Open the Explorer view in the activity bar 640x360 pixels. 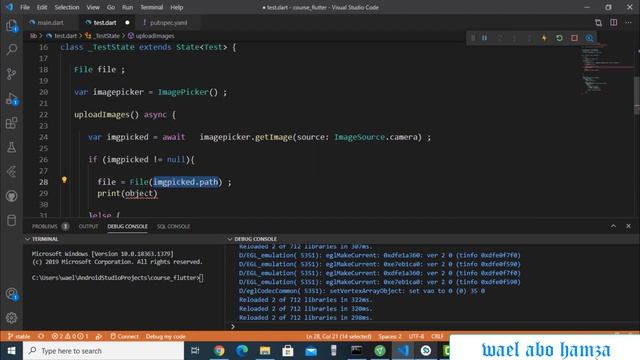pos(11,25)
